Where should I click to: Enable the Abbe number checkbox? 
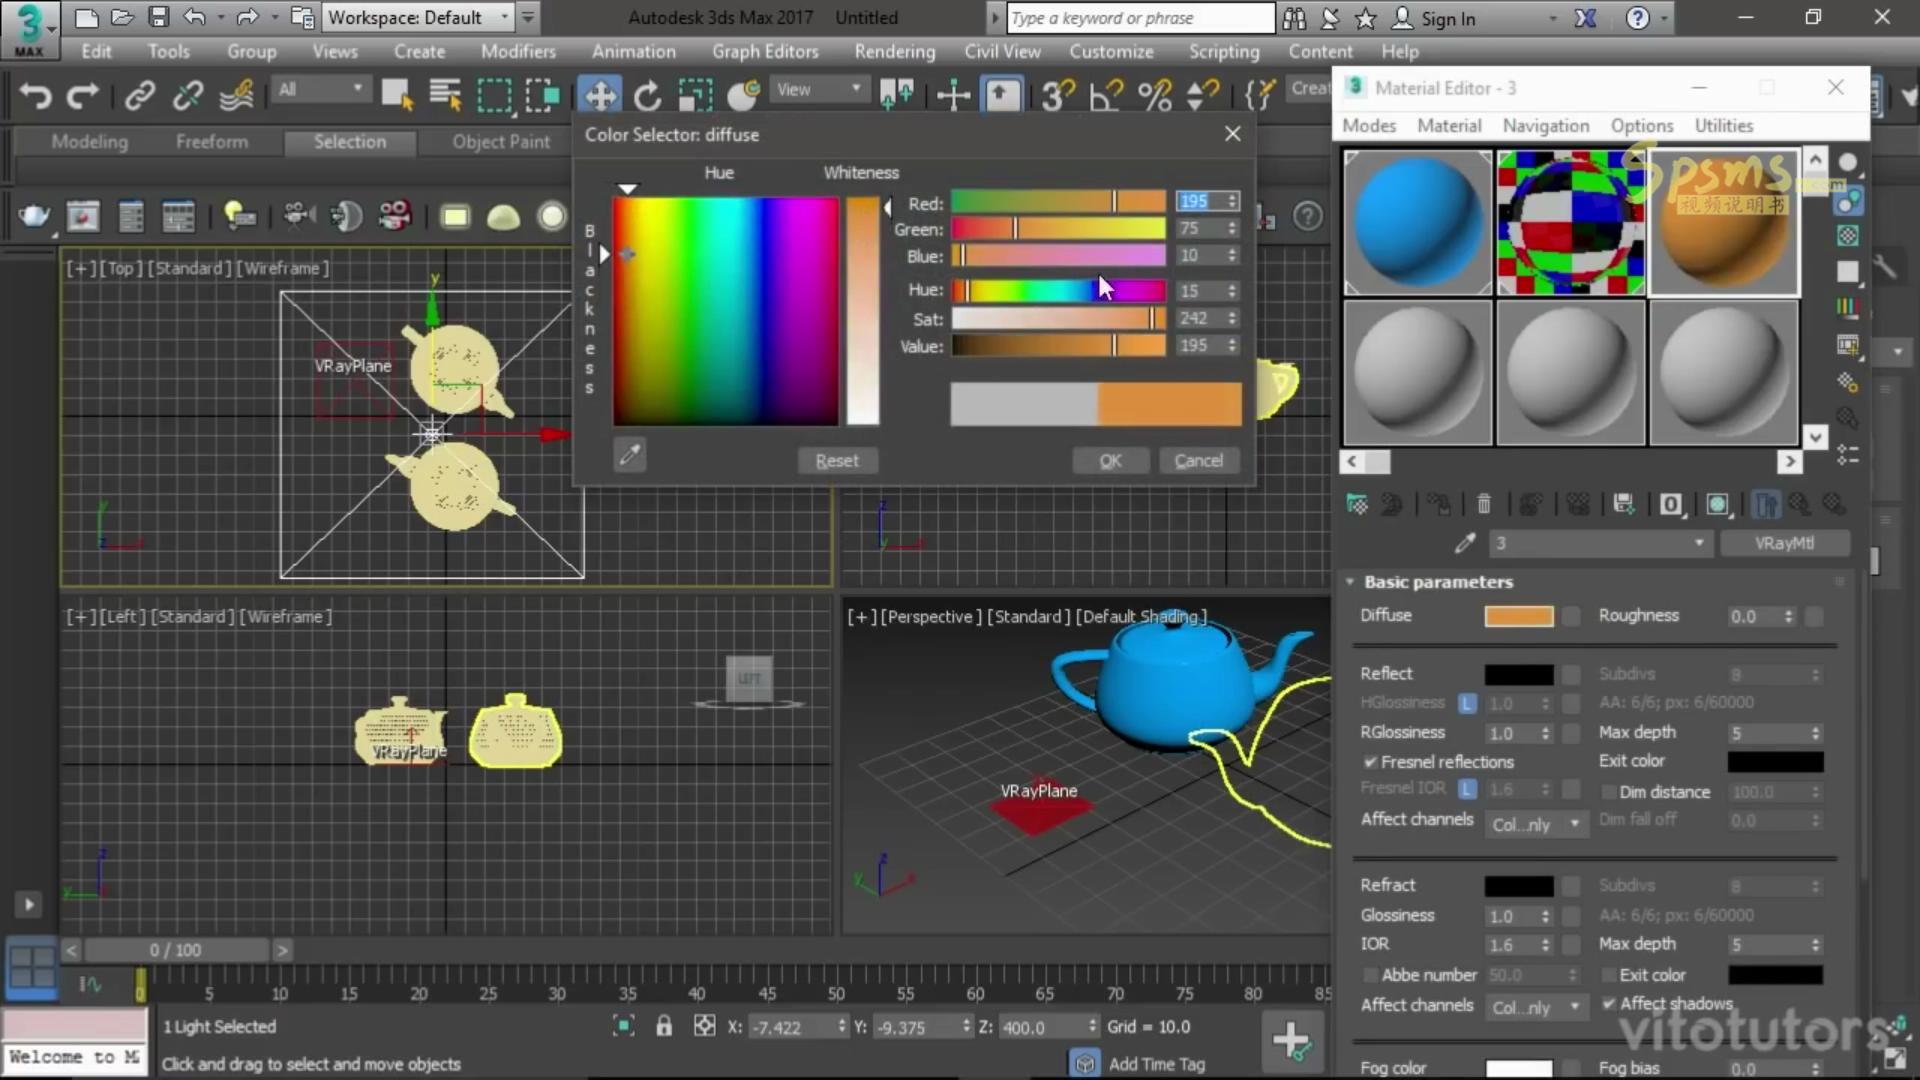[1370, 975]
